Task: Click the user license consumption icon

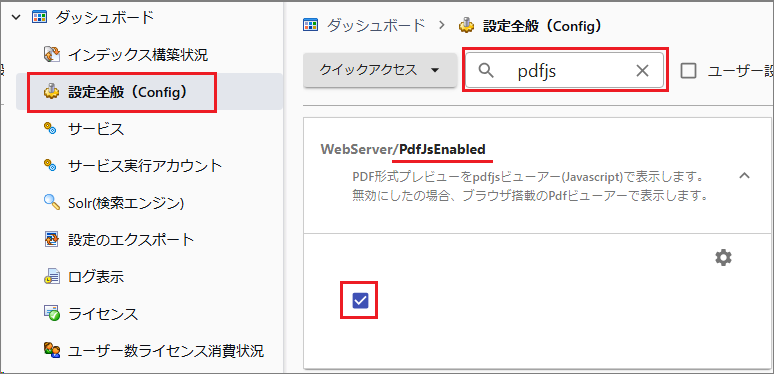Action: pyautogui.click(x=52, y=350)
